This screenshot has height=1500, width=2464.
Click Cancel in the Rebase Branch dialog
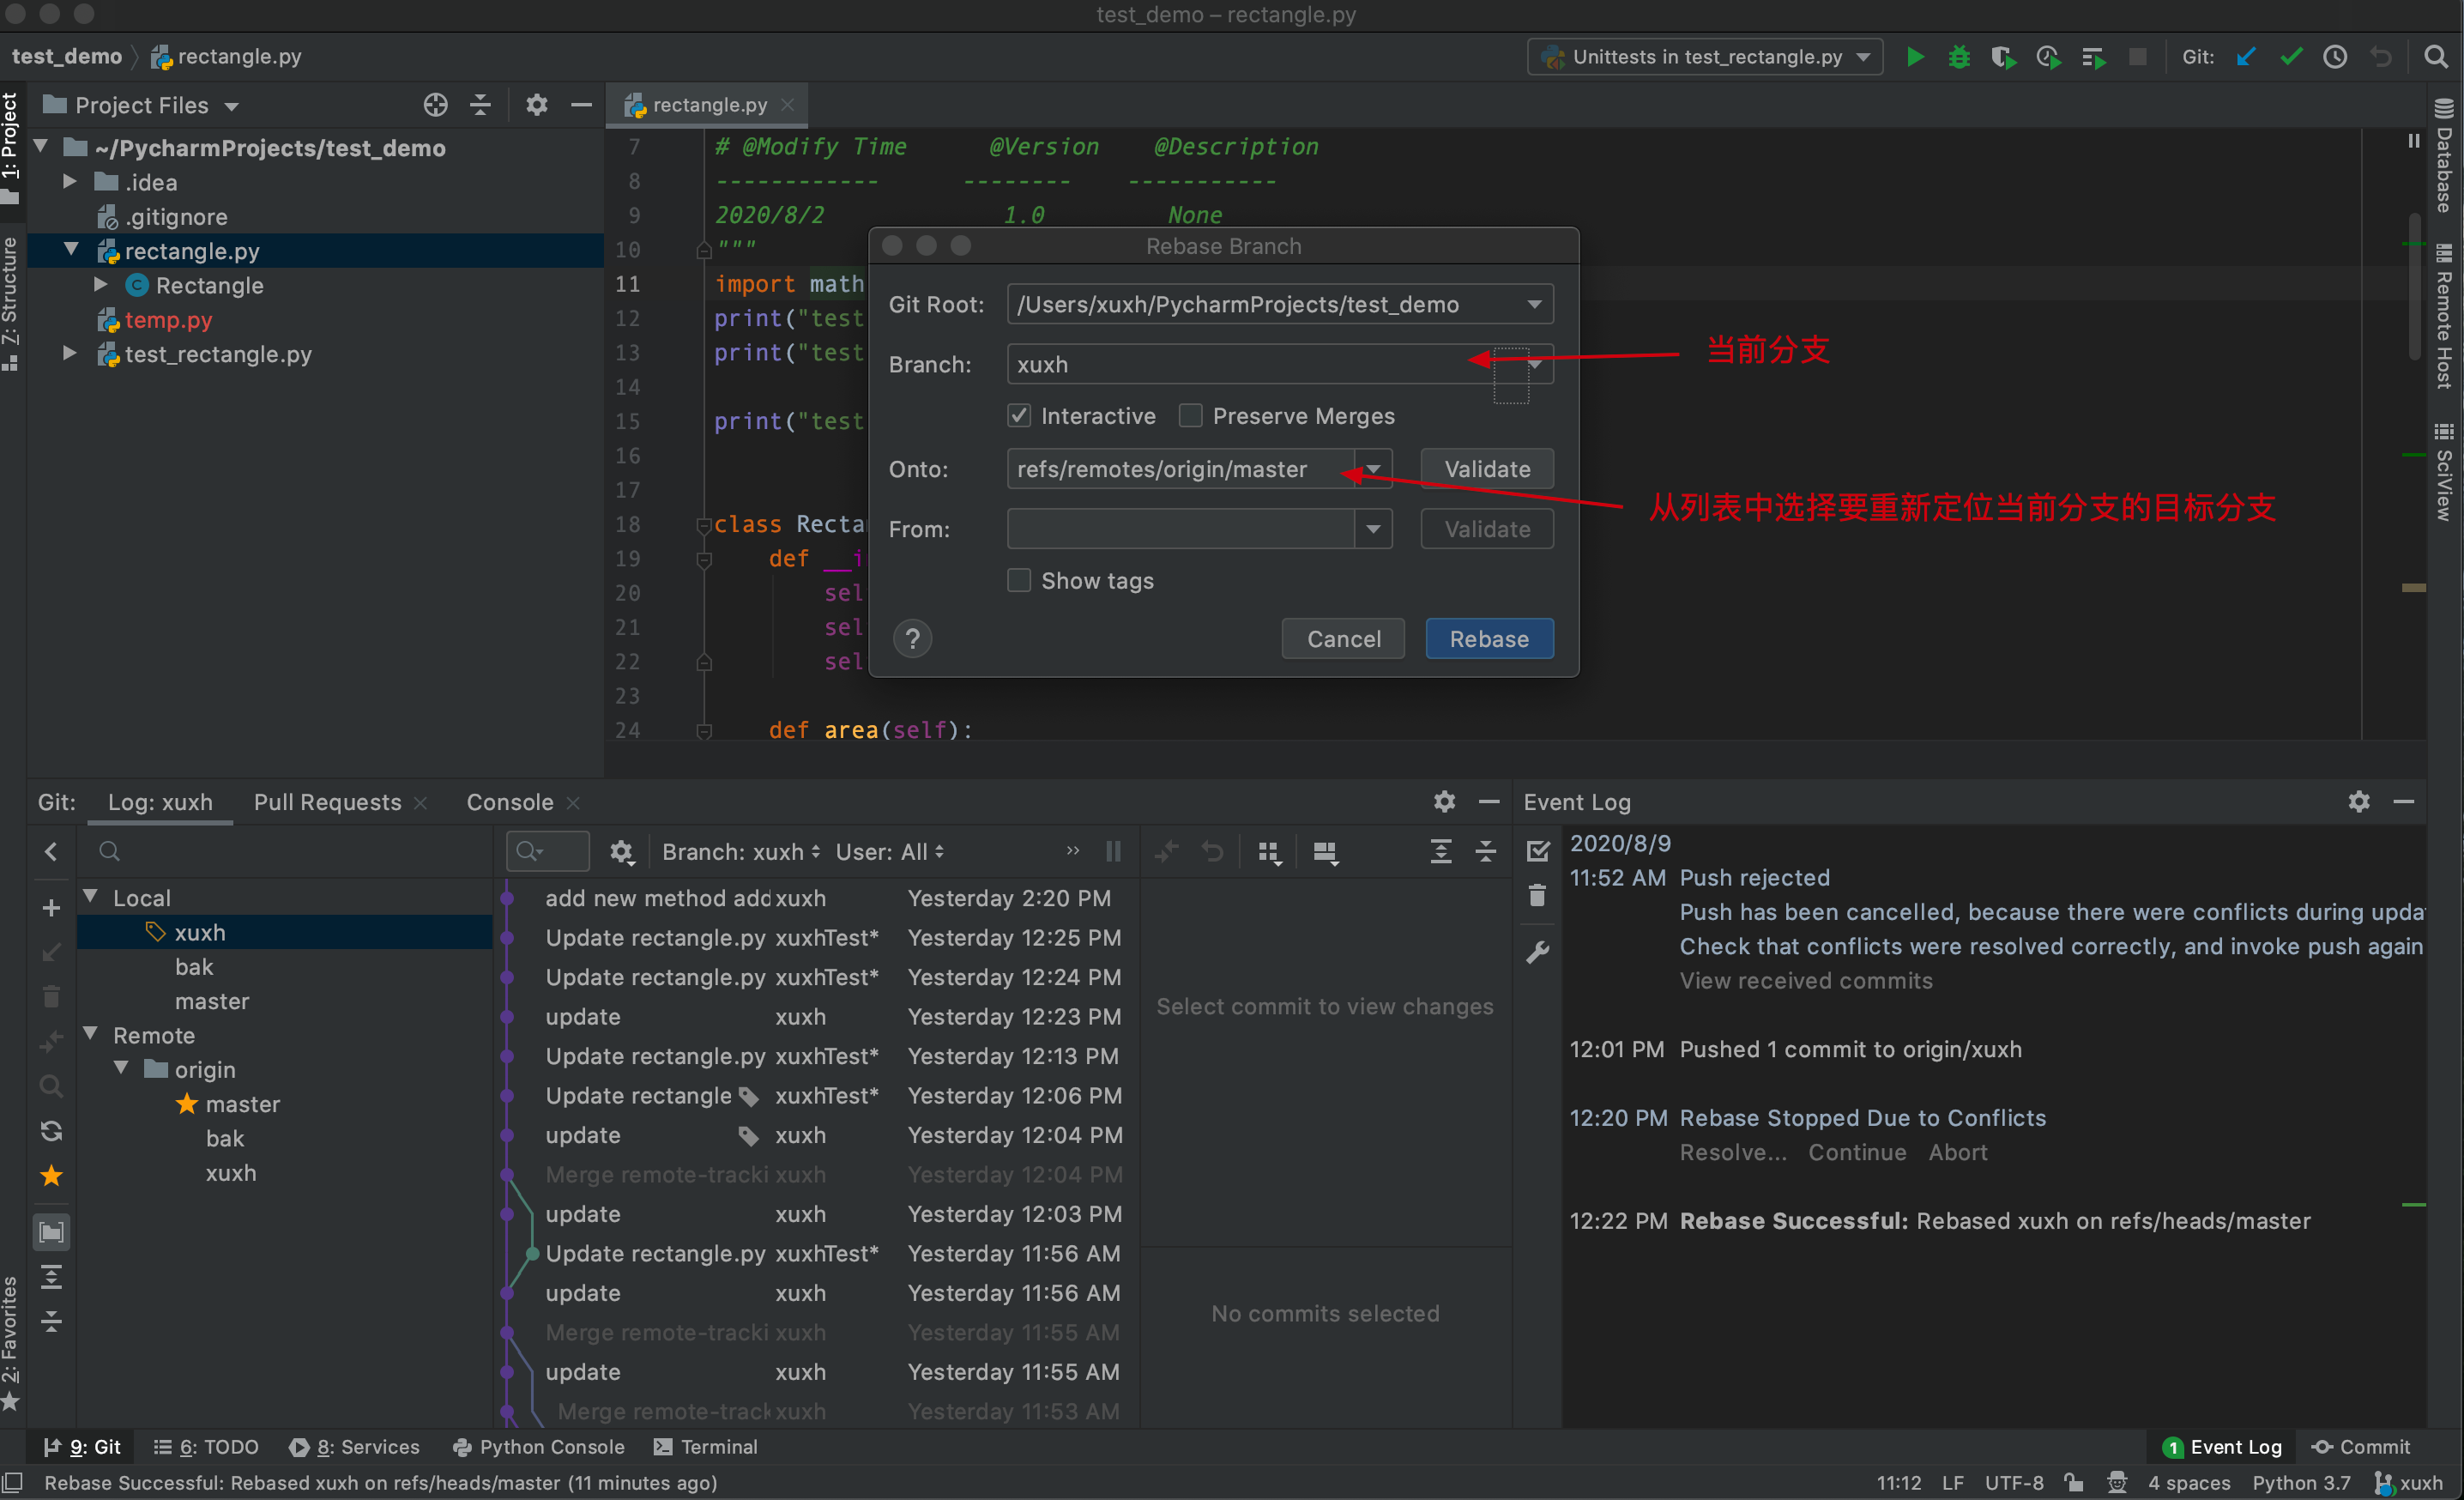coord(1343,639)
